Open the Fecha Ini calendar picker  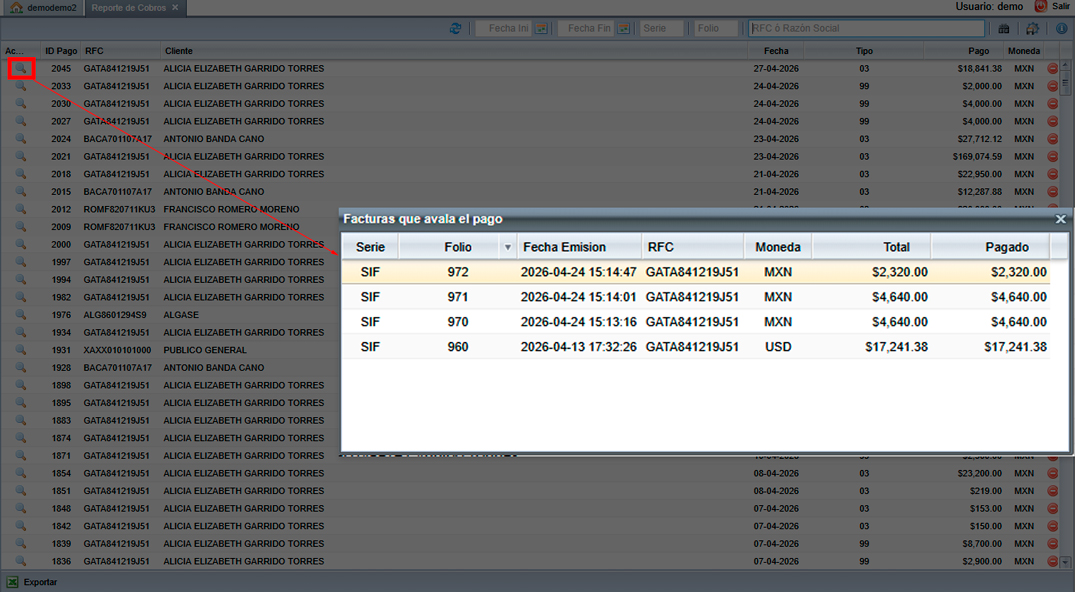coord(541,29)
